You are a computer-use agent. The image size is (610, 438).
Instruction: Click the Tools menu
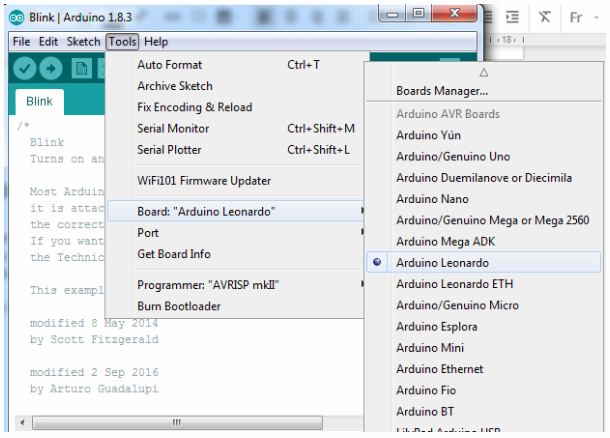point(122,42)
